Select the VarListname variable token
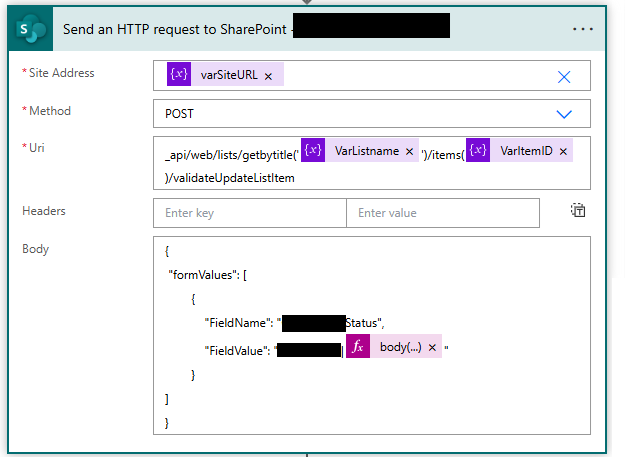 pos(367,151)
